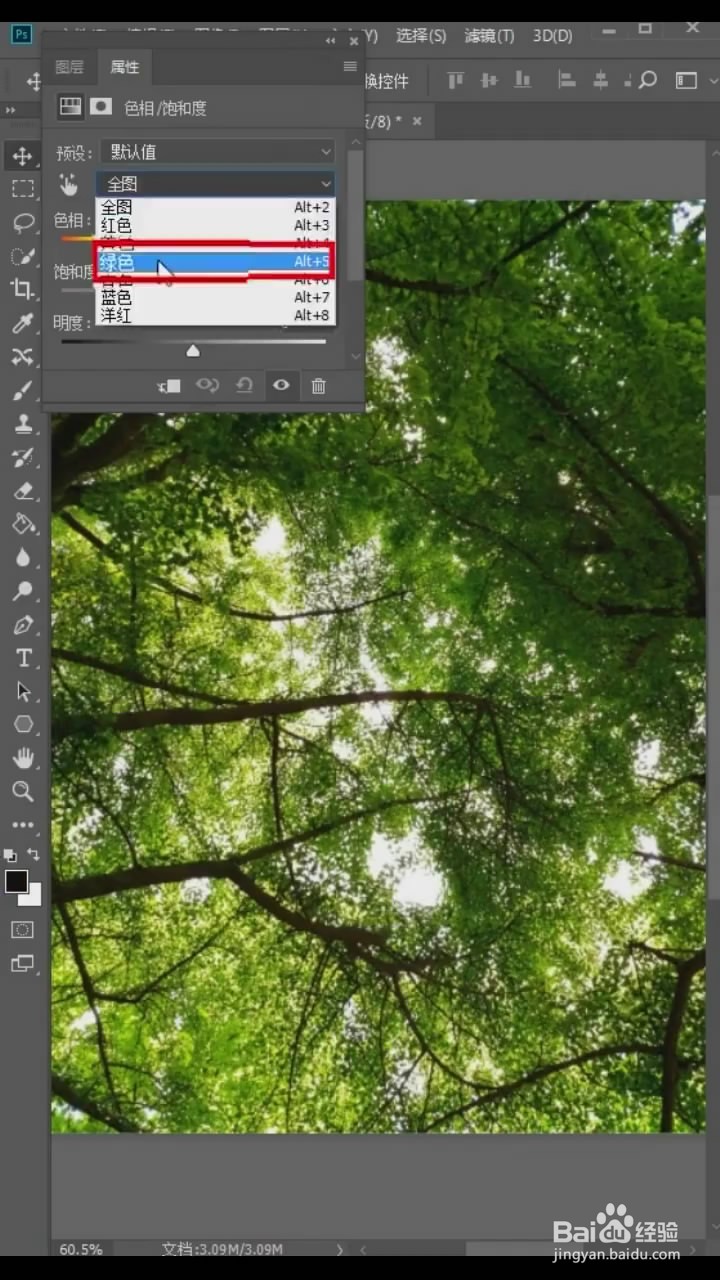Select the Dodge tool
The height and width of the screenshot is (1280, 720).
(21, 591)
